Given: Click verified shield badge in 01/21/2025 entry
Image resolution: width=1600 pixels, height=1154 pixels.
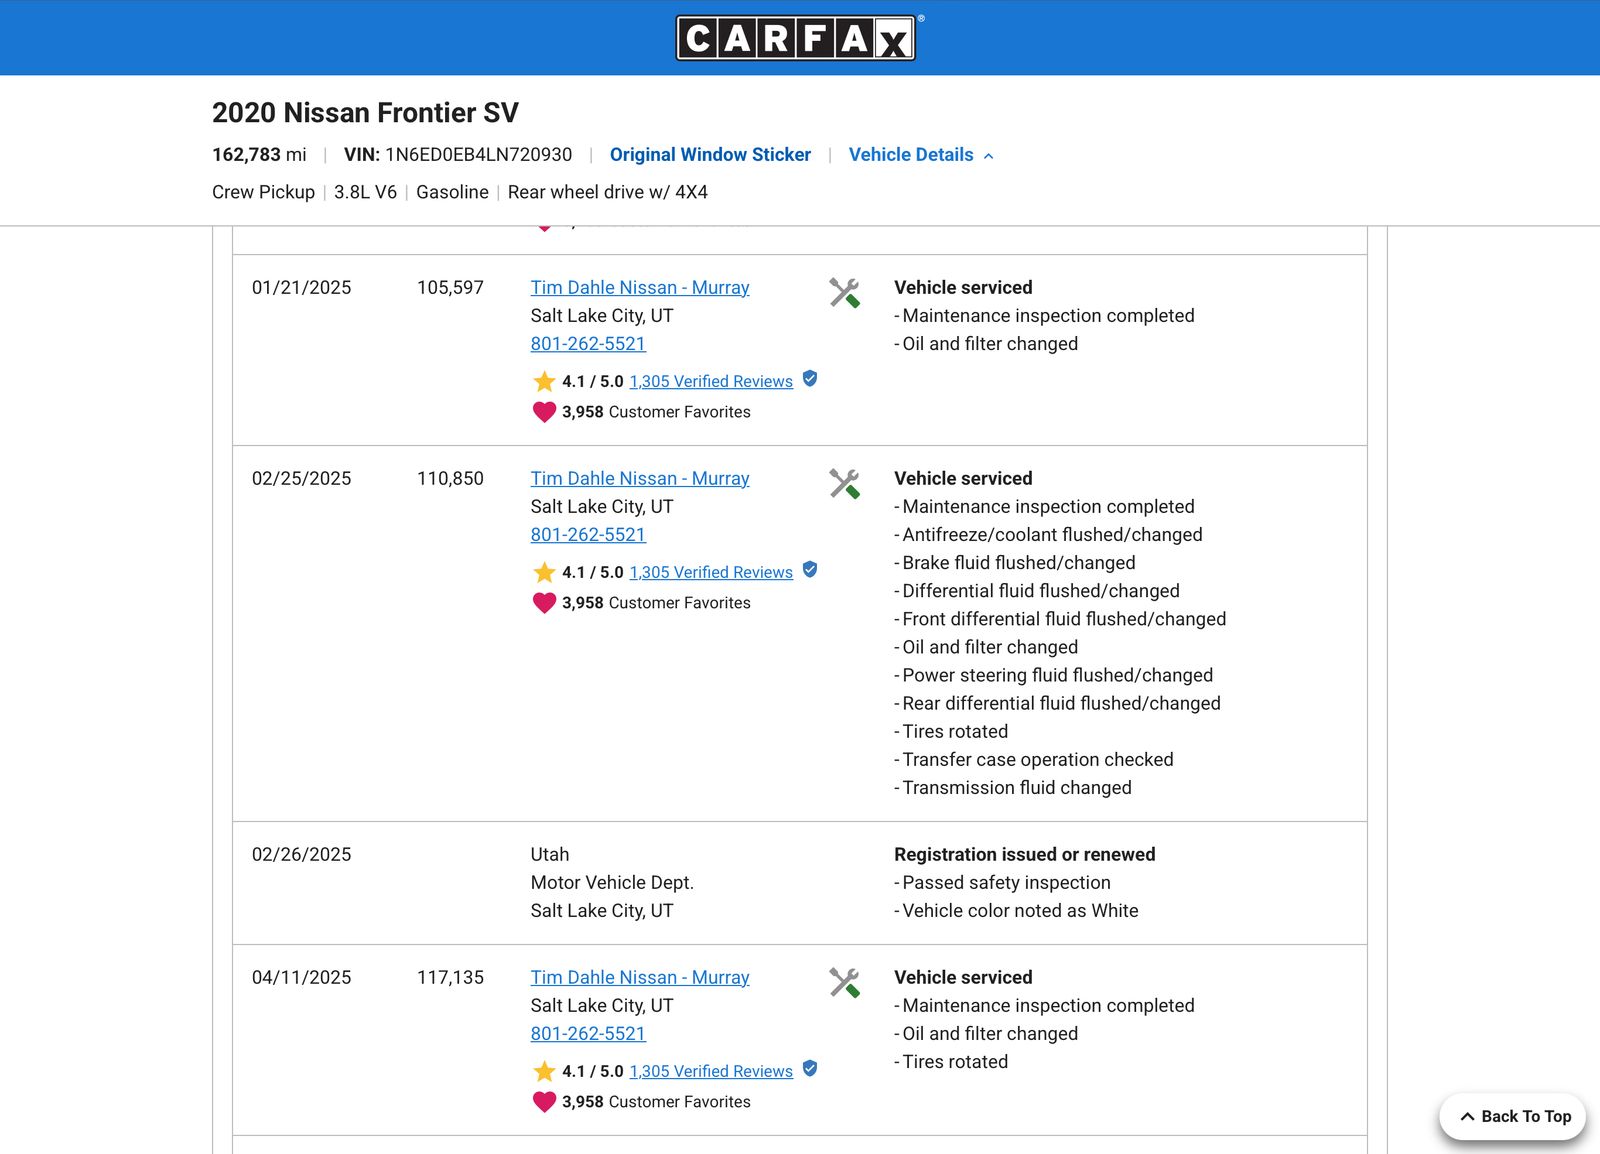Looking at the screenshot, I should [810, 379].
